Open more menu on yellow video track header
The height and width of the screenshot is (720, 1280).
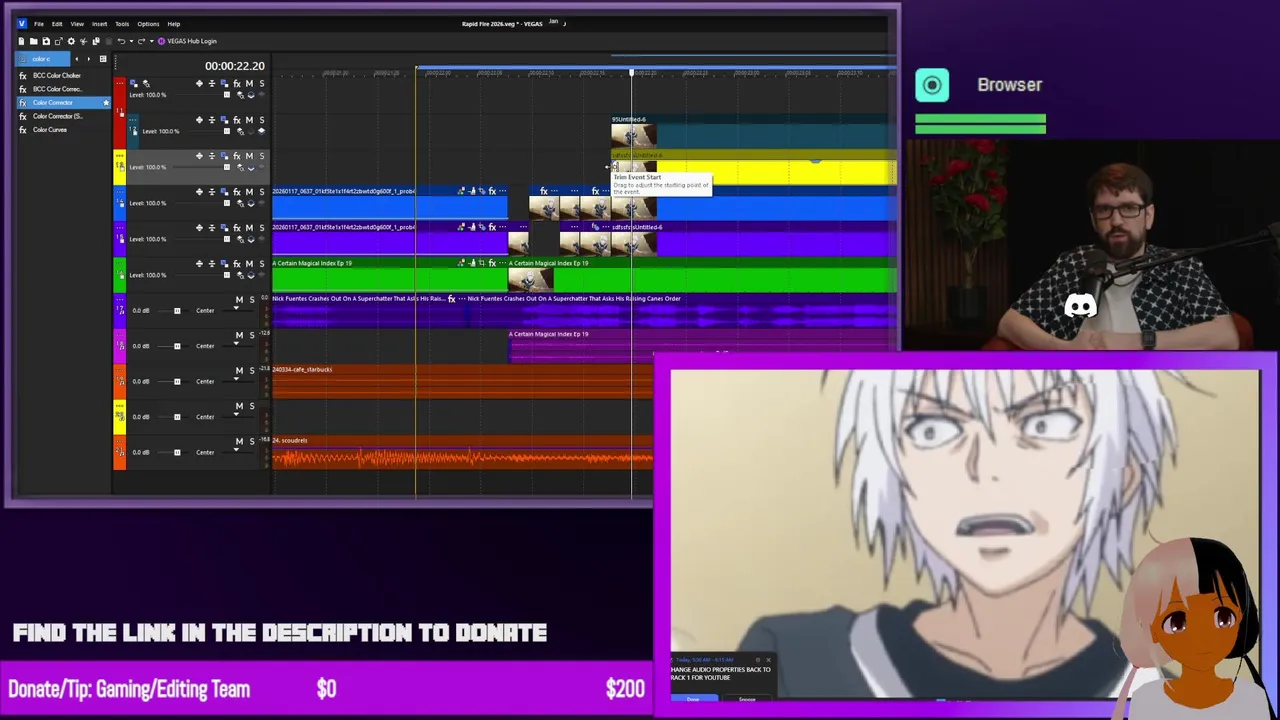click(x=120, y=155)
